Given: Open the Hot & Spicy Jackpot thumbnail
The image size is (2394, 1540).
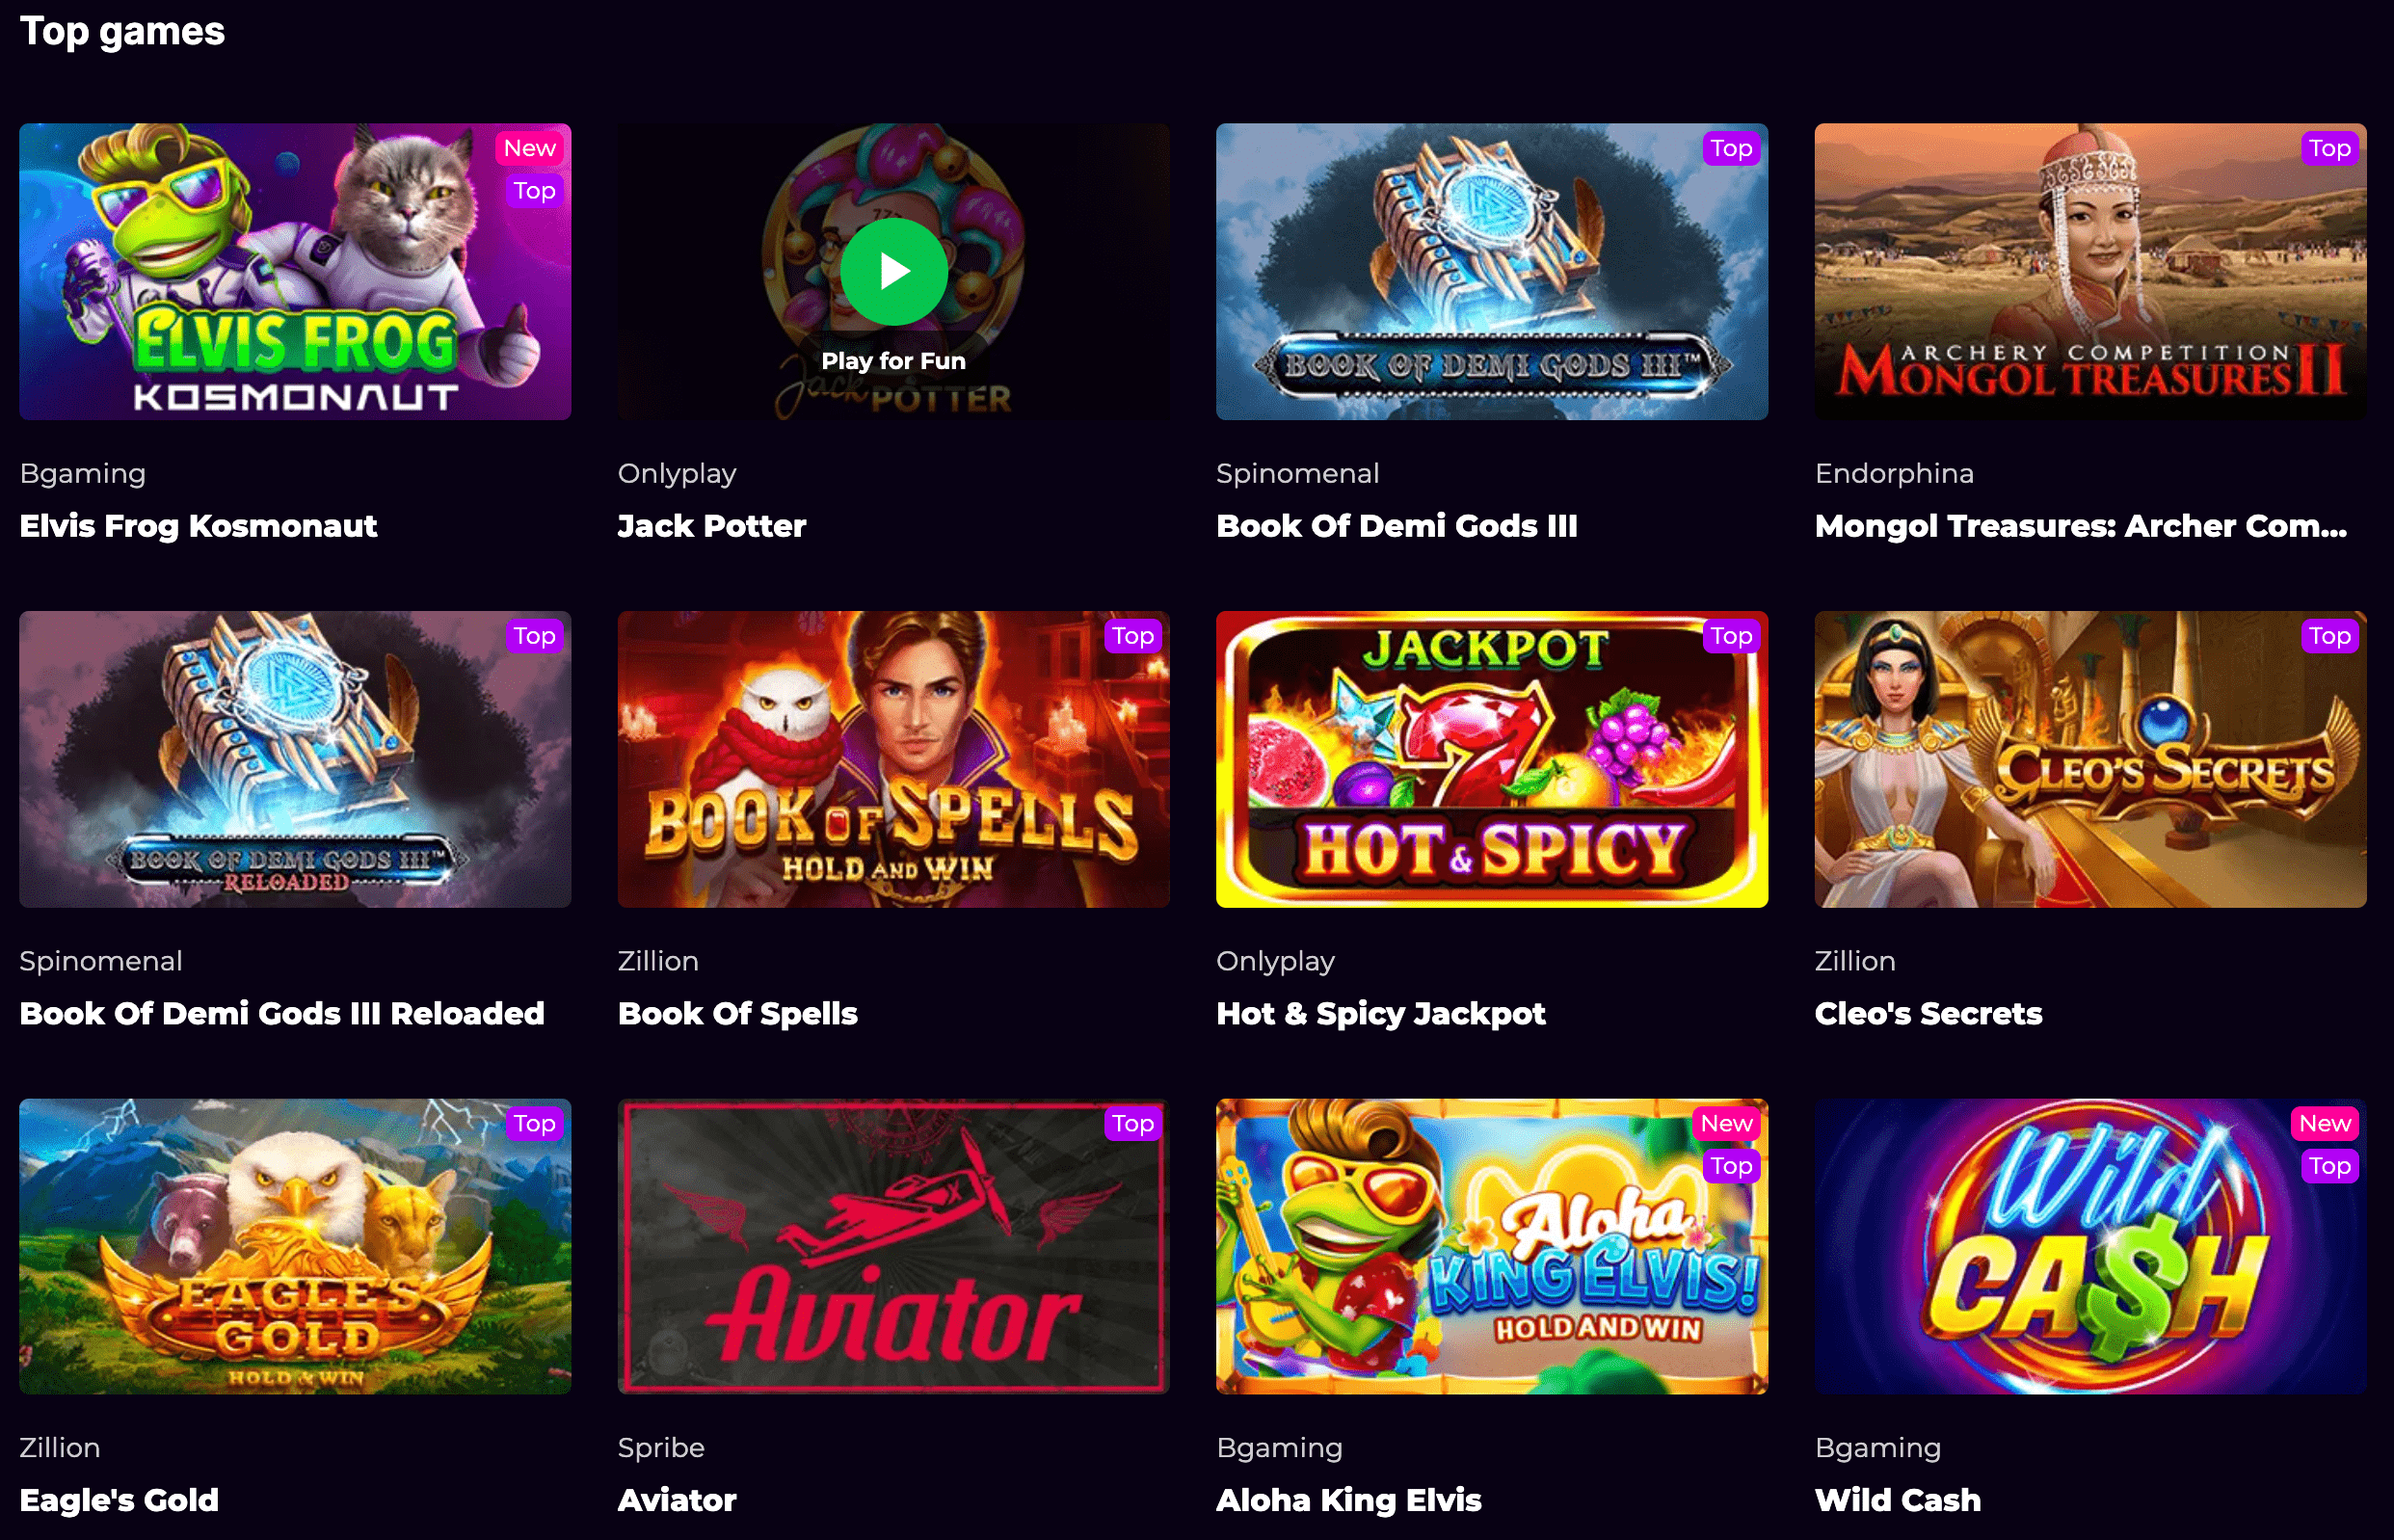Looking at the screenshot, I should pyautogui.click(x=1491, y=759).
